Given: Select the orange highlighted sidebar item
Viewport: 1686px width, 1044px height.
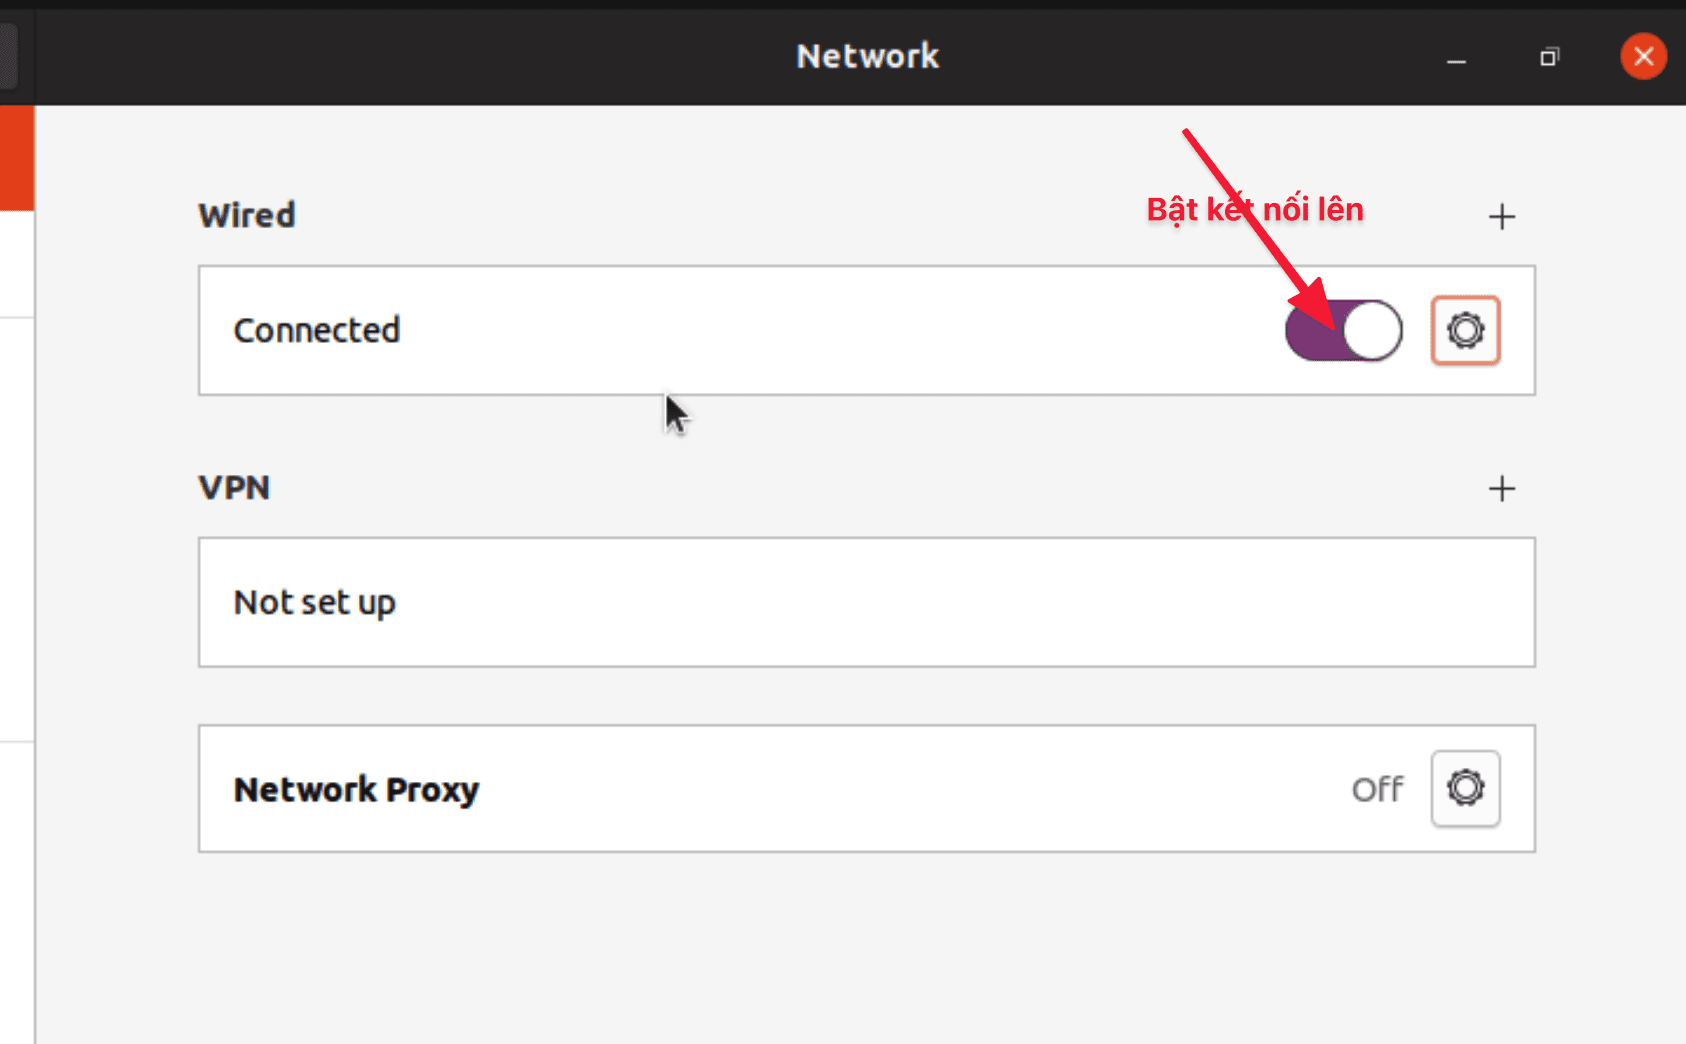Looking at the screenshot, I should 17,158.
